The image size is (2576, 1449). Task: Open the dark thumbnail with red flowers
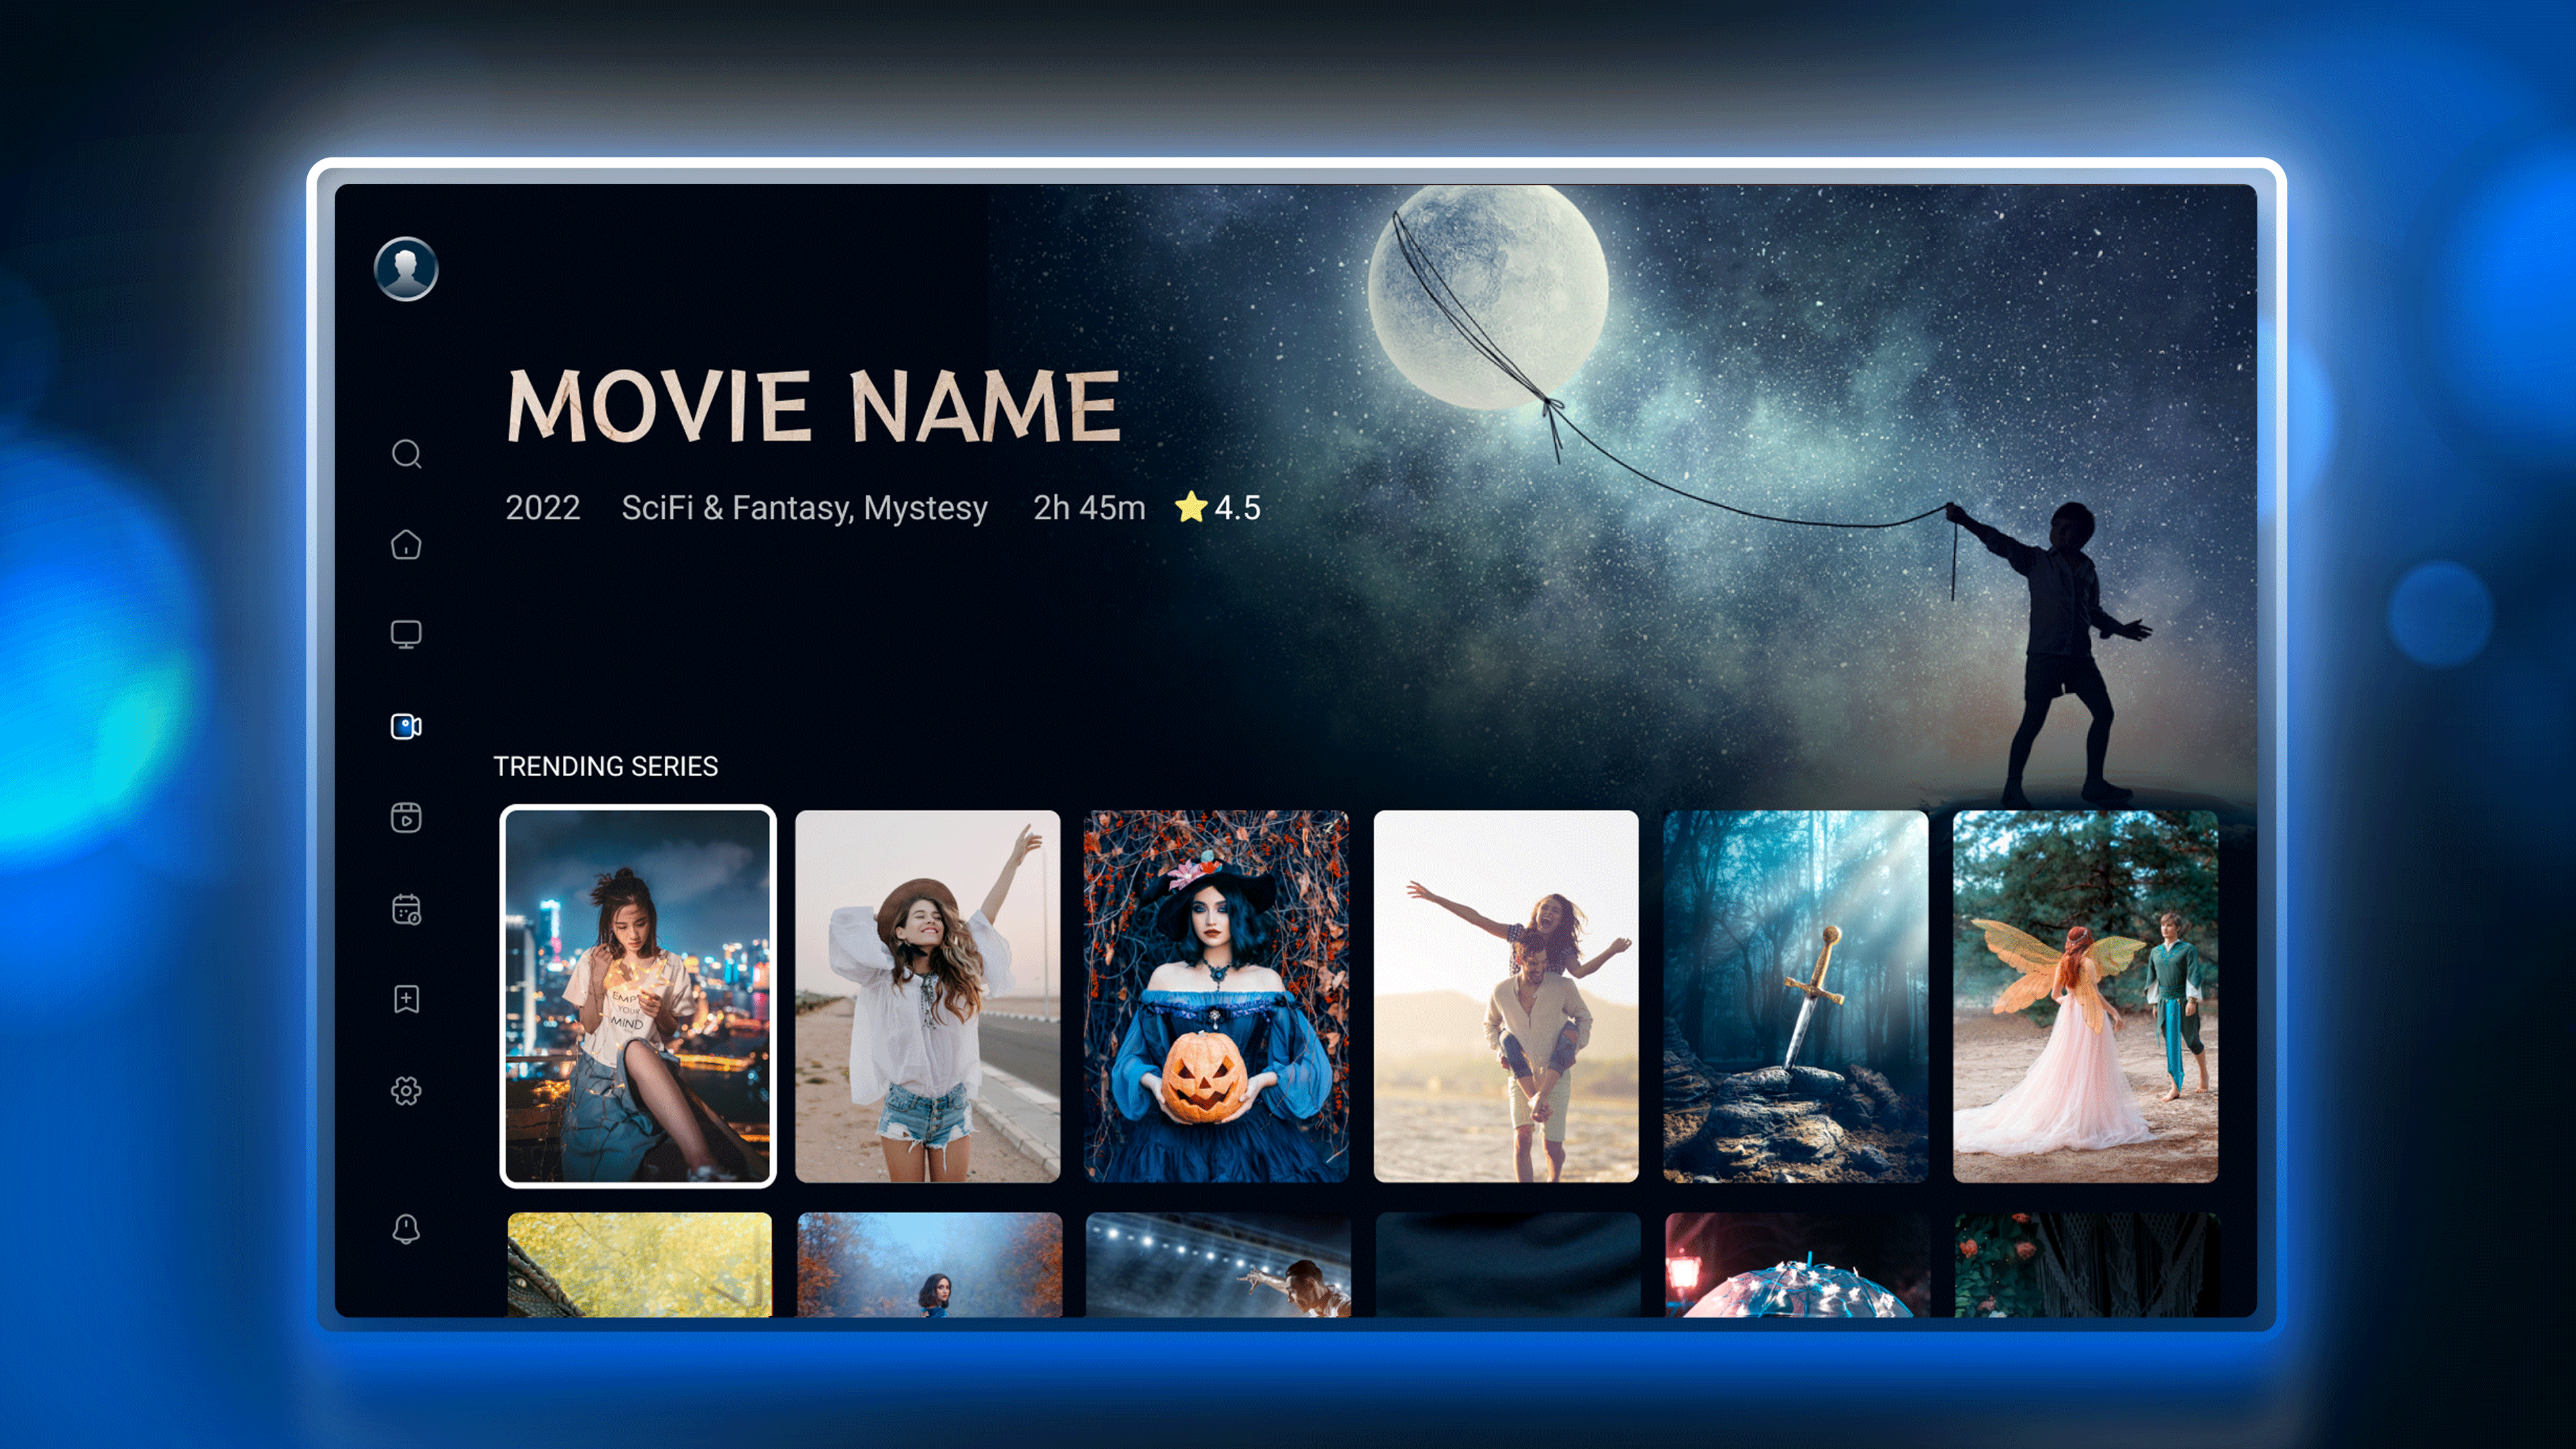coord(2087,1264)
